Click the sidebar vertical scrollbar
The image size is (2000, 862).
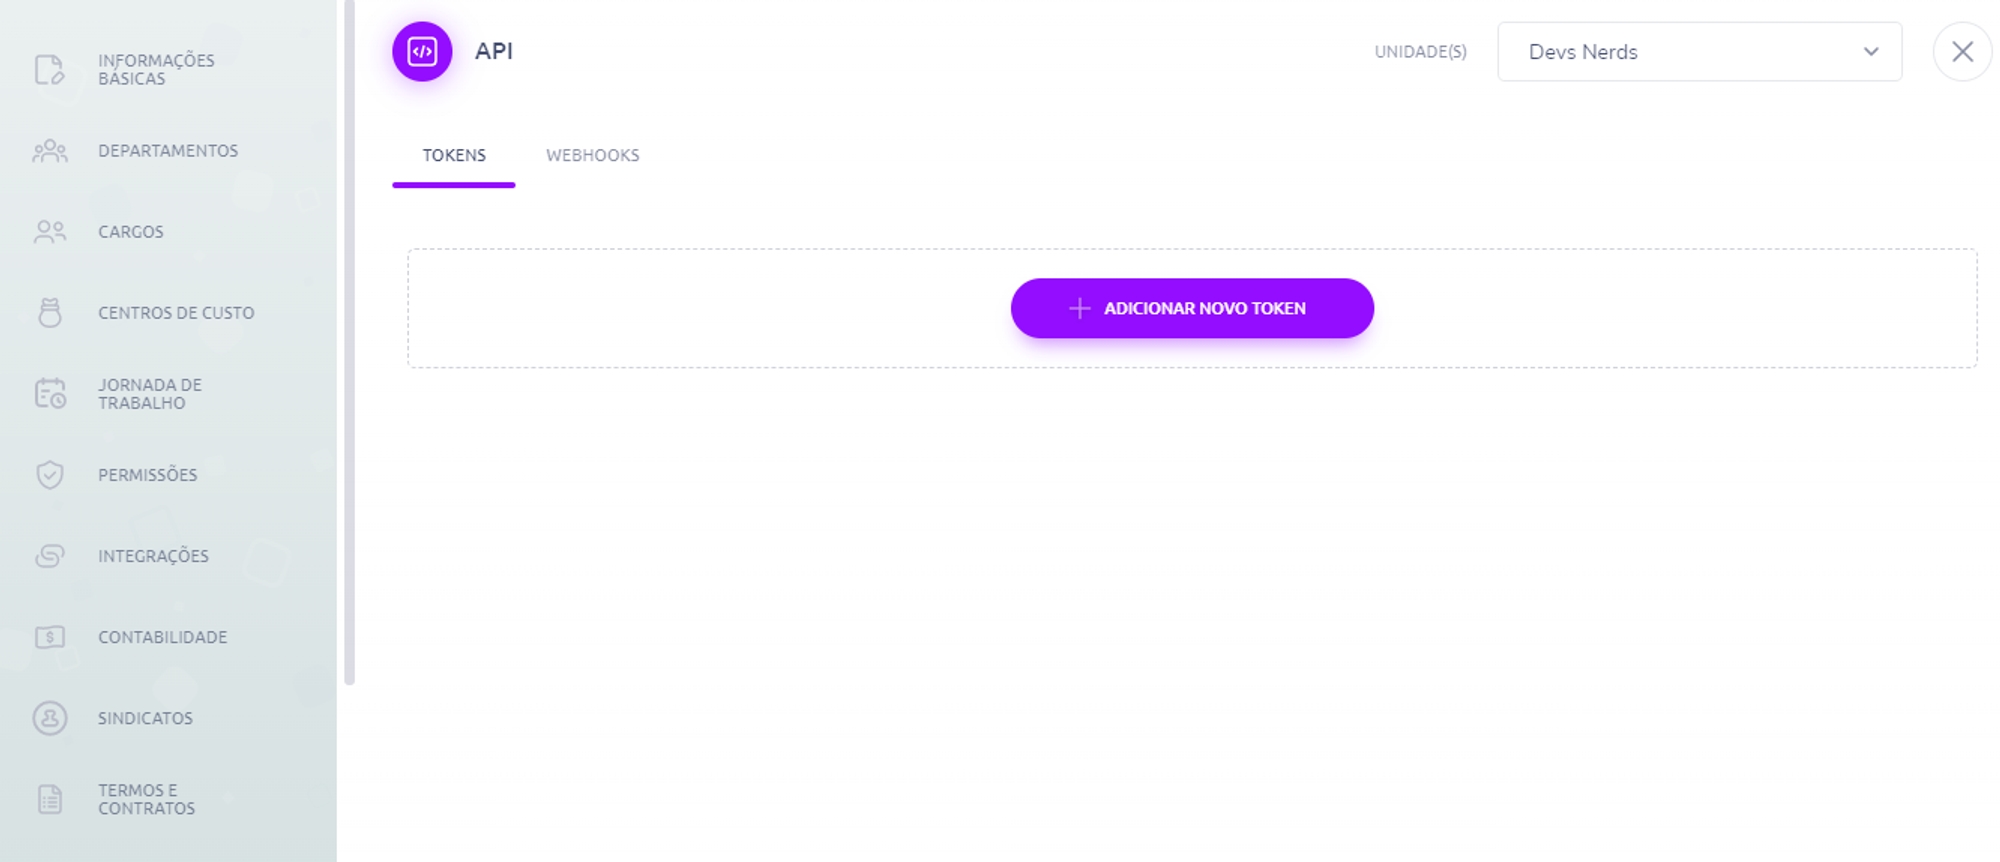(349, 340)
